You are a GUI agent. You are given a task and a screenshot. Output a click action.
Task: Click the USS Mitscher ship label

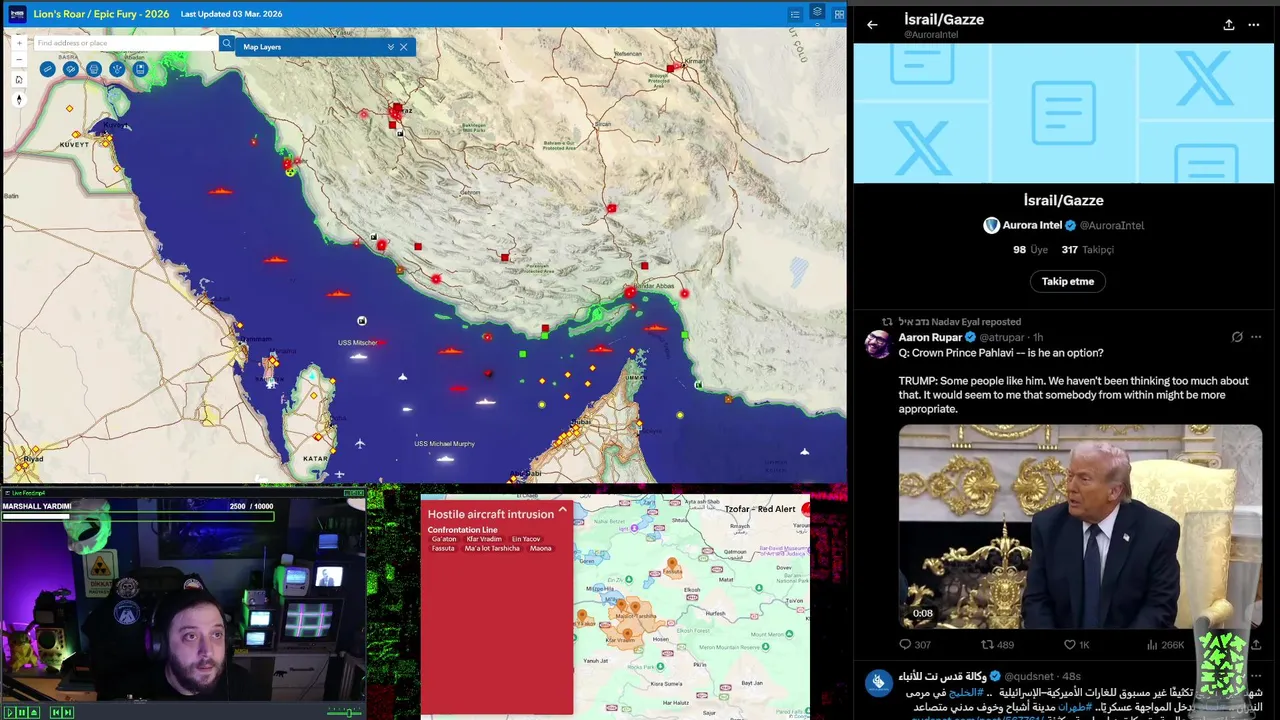tap(357, 343)
